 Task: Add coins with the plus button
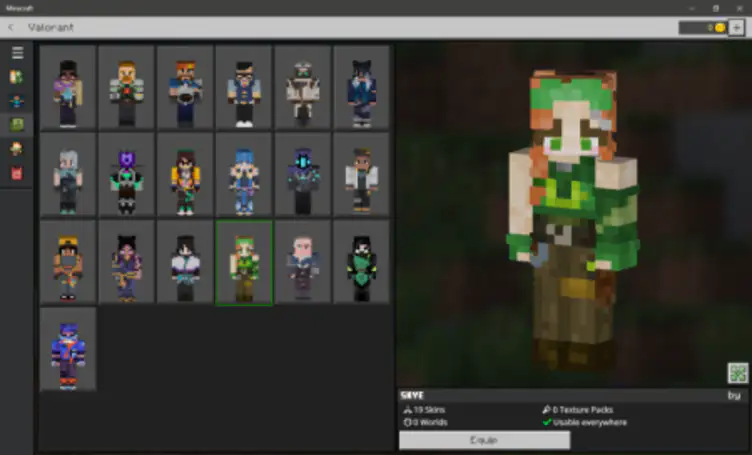tap(736, 28)
